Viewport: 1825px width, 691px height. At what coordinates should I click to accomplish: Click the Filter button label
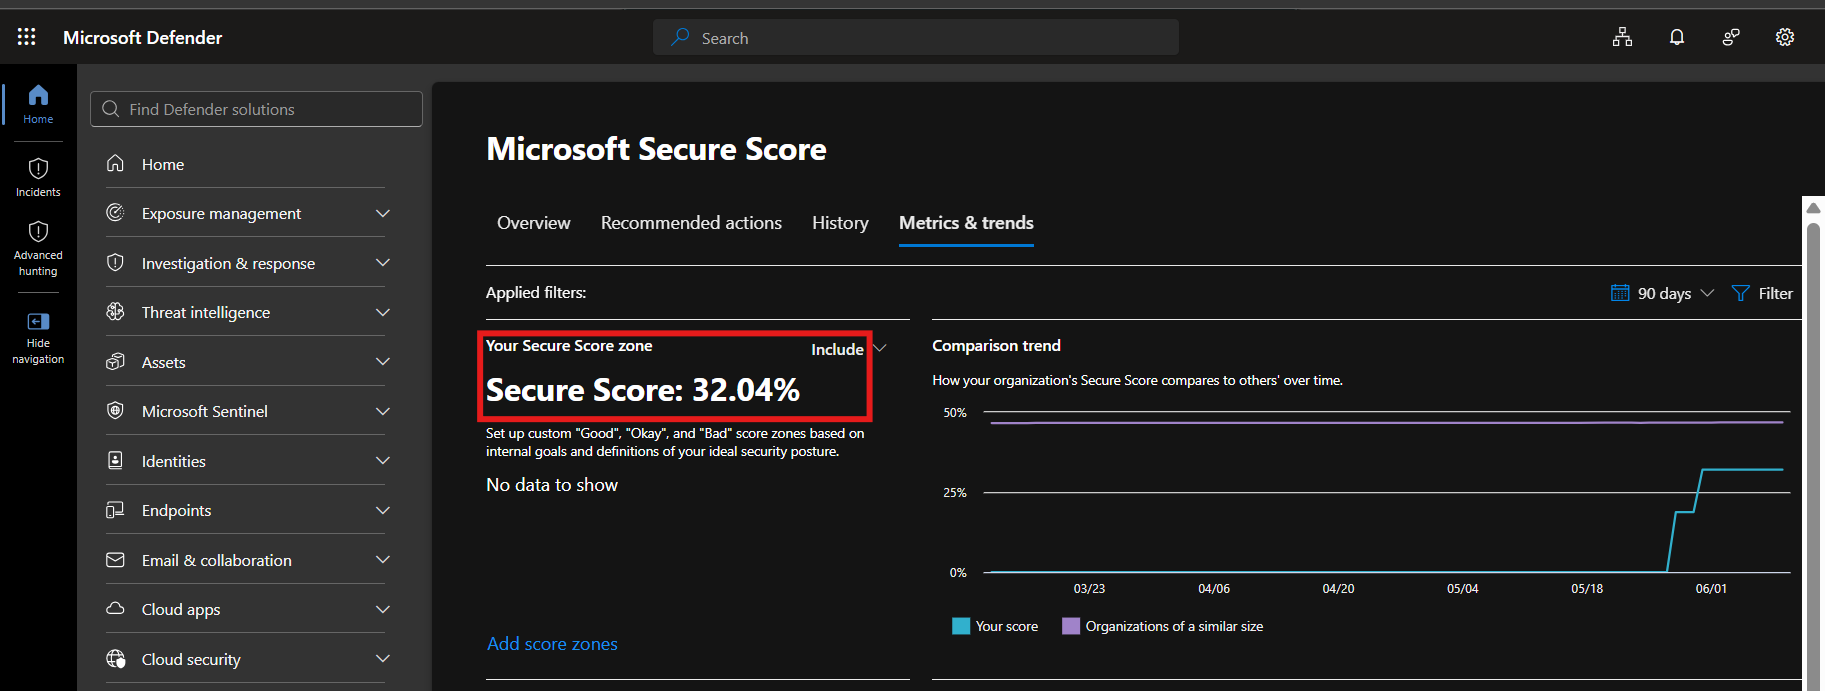click(1775, 293)
